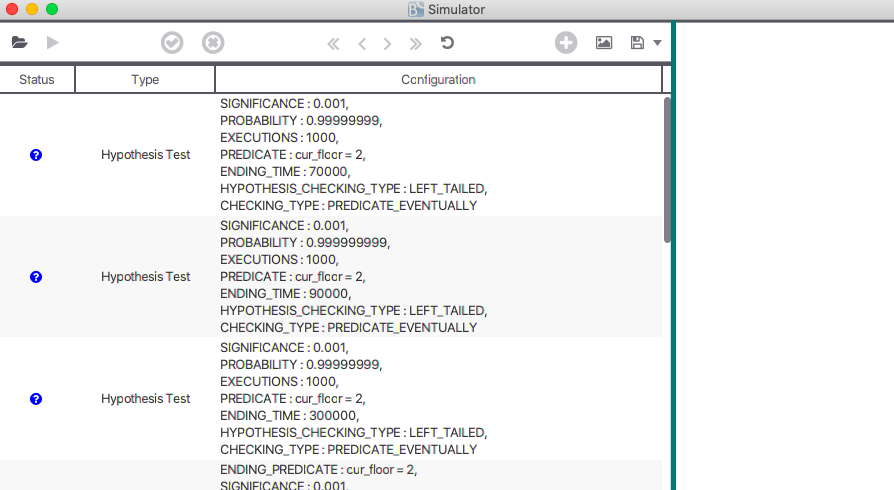Click the cancel X circle icon
The width and height of the screenshot is (894, 490).
pos(213,43)
